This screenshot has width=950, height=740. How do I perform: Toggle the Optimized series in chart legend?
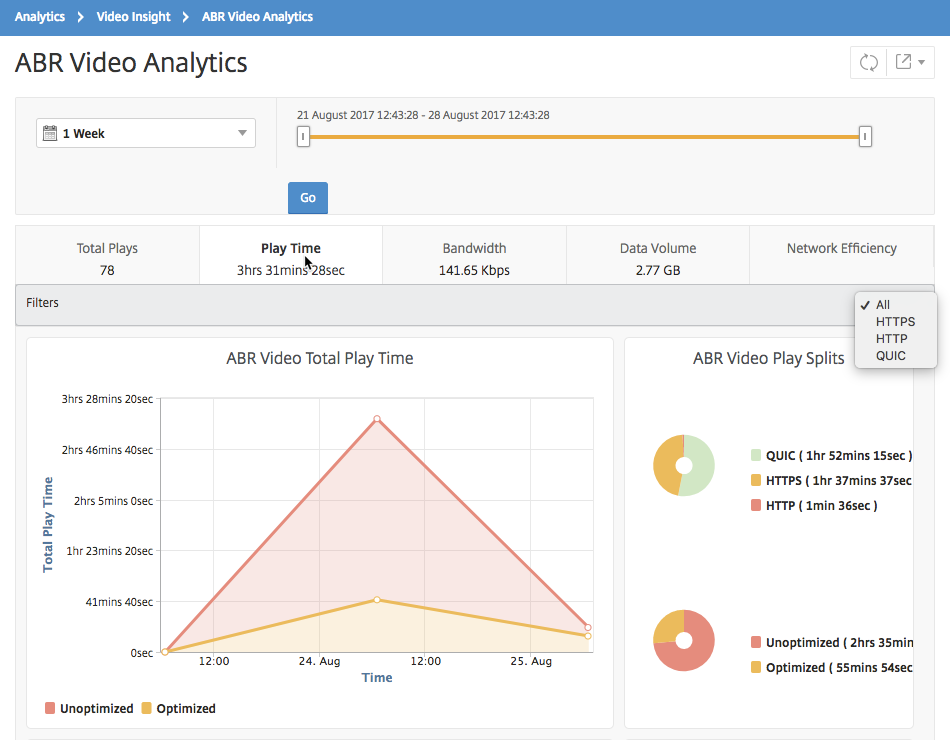pyautogui.click(x=179, y=708)
